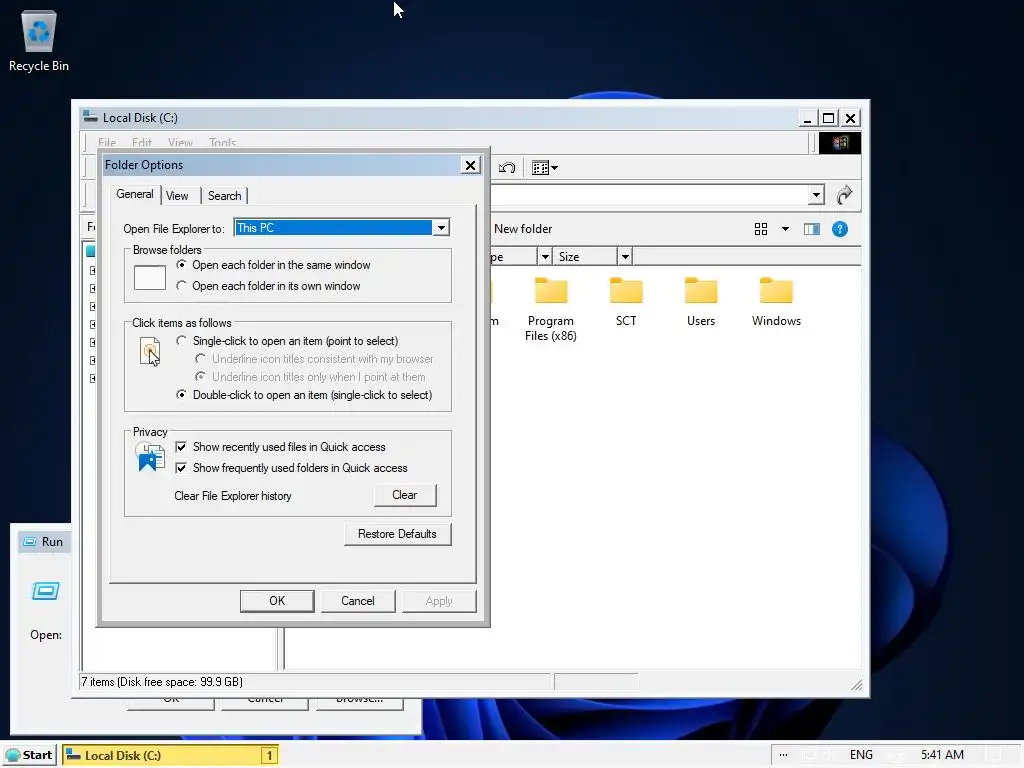Image resolution: width=1024 pixels, height=768 pixels.
Task: Click the drive icon in Local Disk titlebar
Action: tap(90, 118)
